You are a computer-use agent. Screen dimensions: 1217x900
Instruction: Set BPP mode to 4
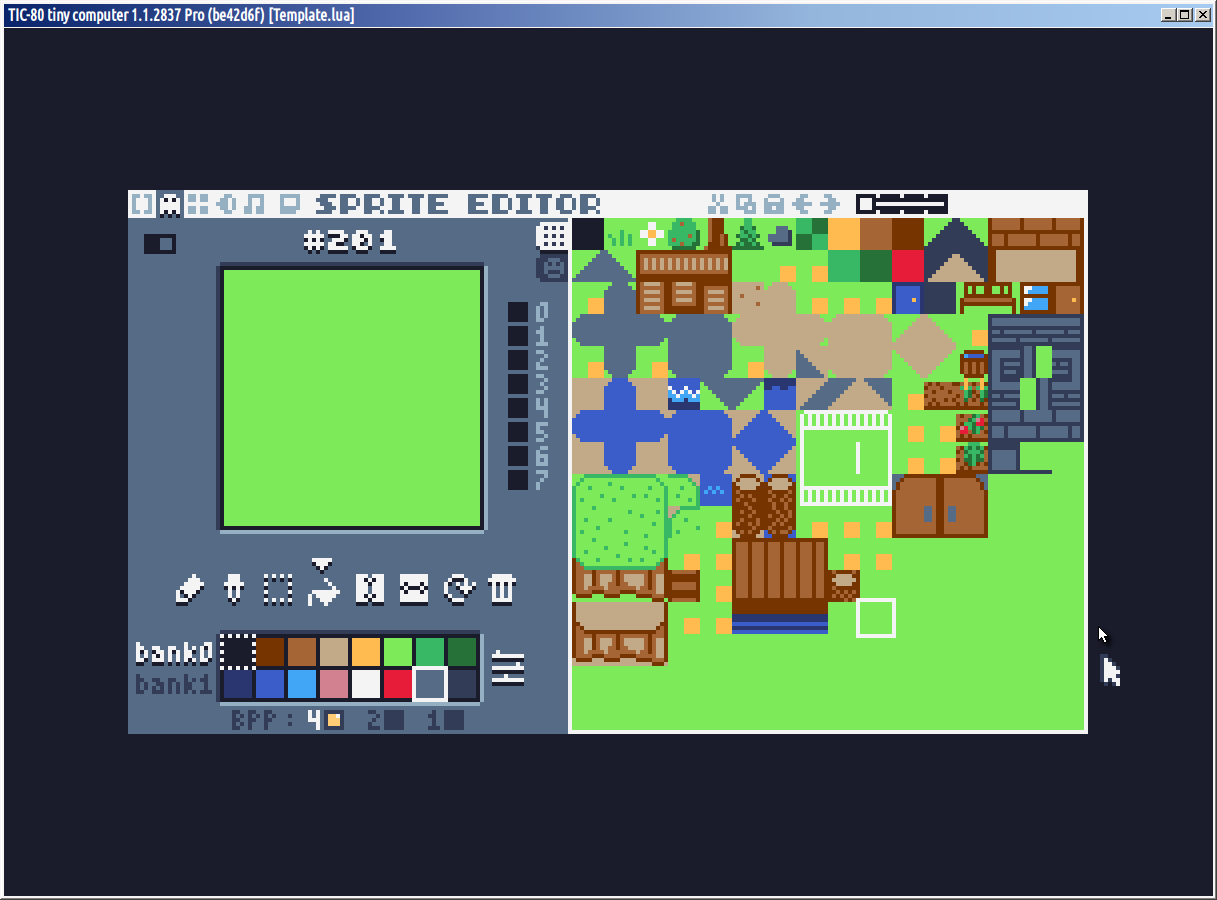click(325, 720)
